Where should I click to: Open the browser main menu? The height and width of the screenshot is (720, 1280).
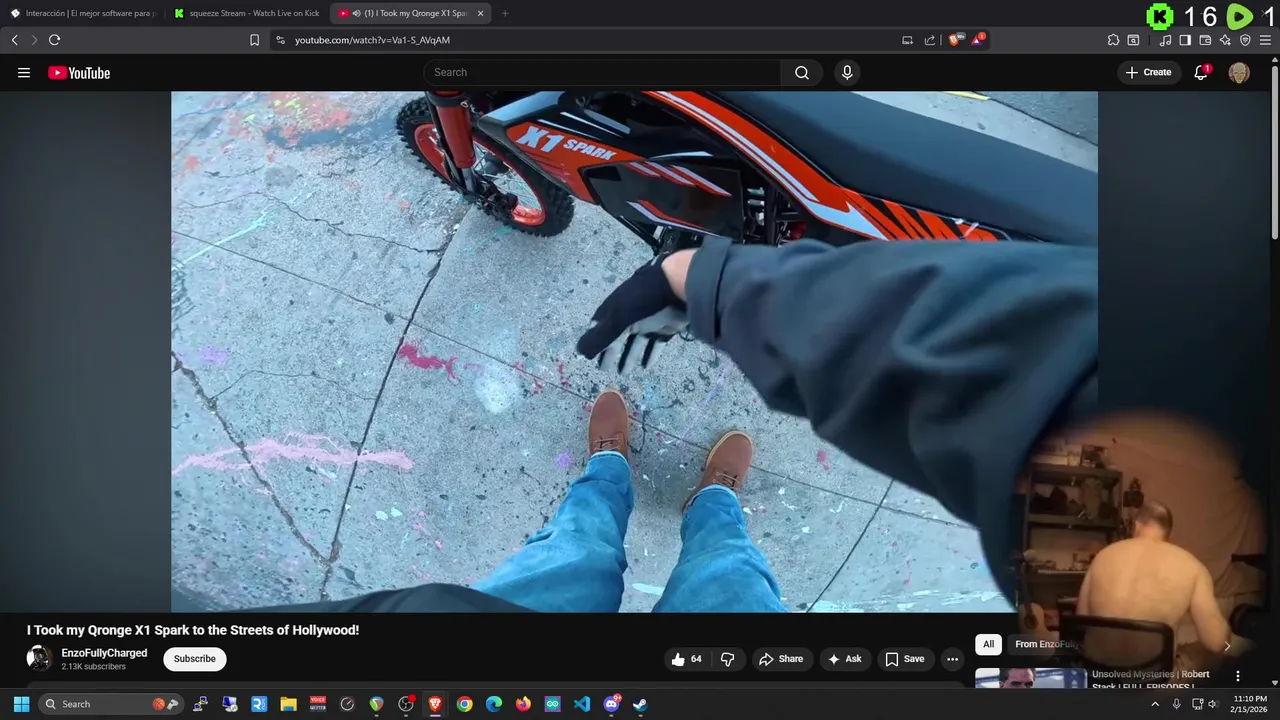[1265, 40]
